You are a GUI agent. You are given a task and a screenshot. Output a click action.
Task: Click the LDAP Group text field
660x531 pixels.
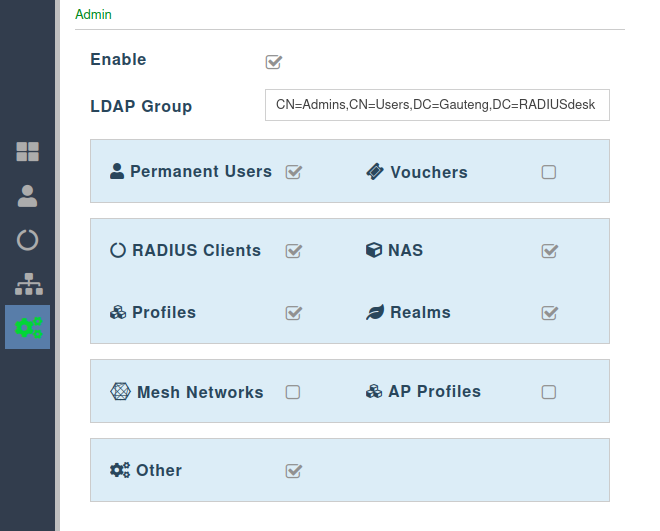pyautogui.click(x=437, y=105)
